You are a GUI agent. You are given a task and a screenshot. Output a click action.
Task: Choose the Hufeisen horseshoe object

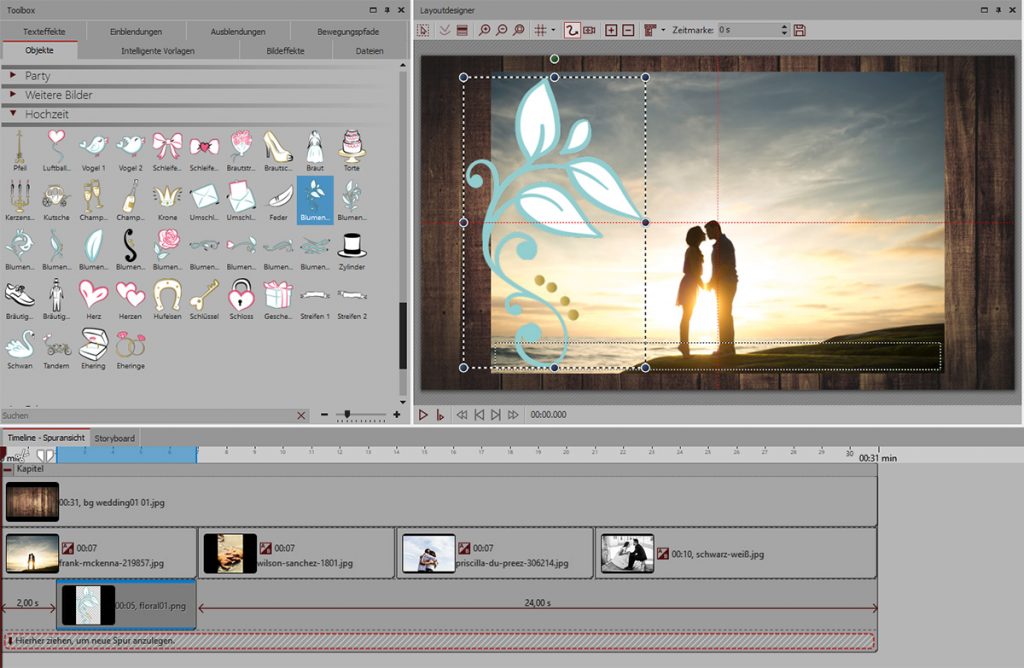[167, 295]
